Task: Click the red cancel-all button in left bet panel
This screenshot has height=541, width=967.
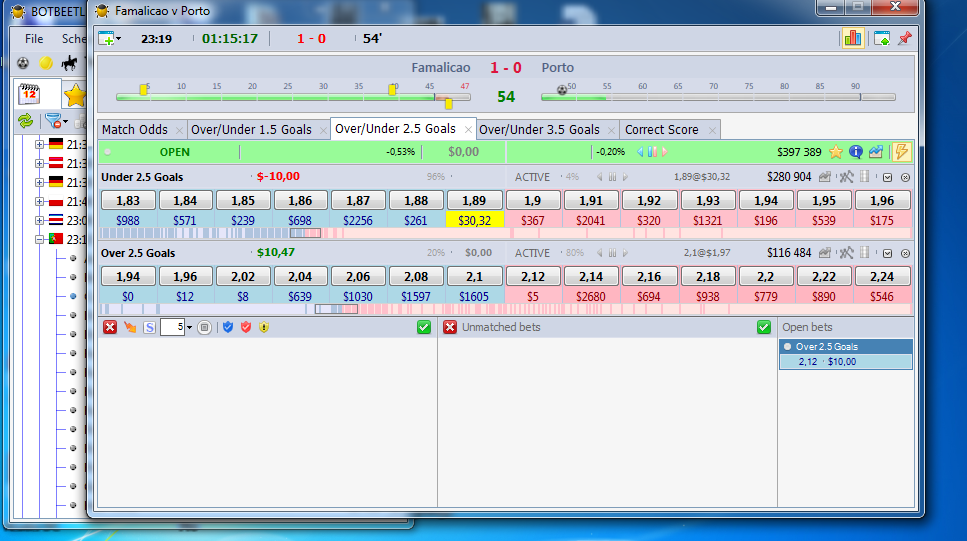Action: tap(110, 327)
